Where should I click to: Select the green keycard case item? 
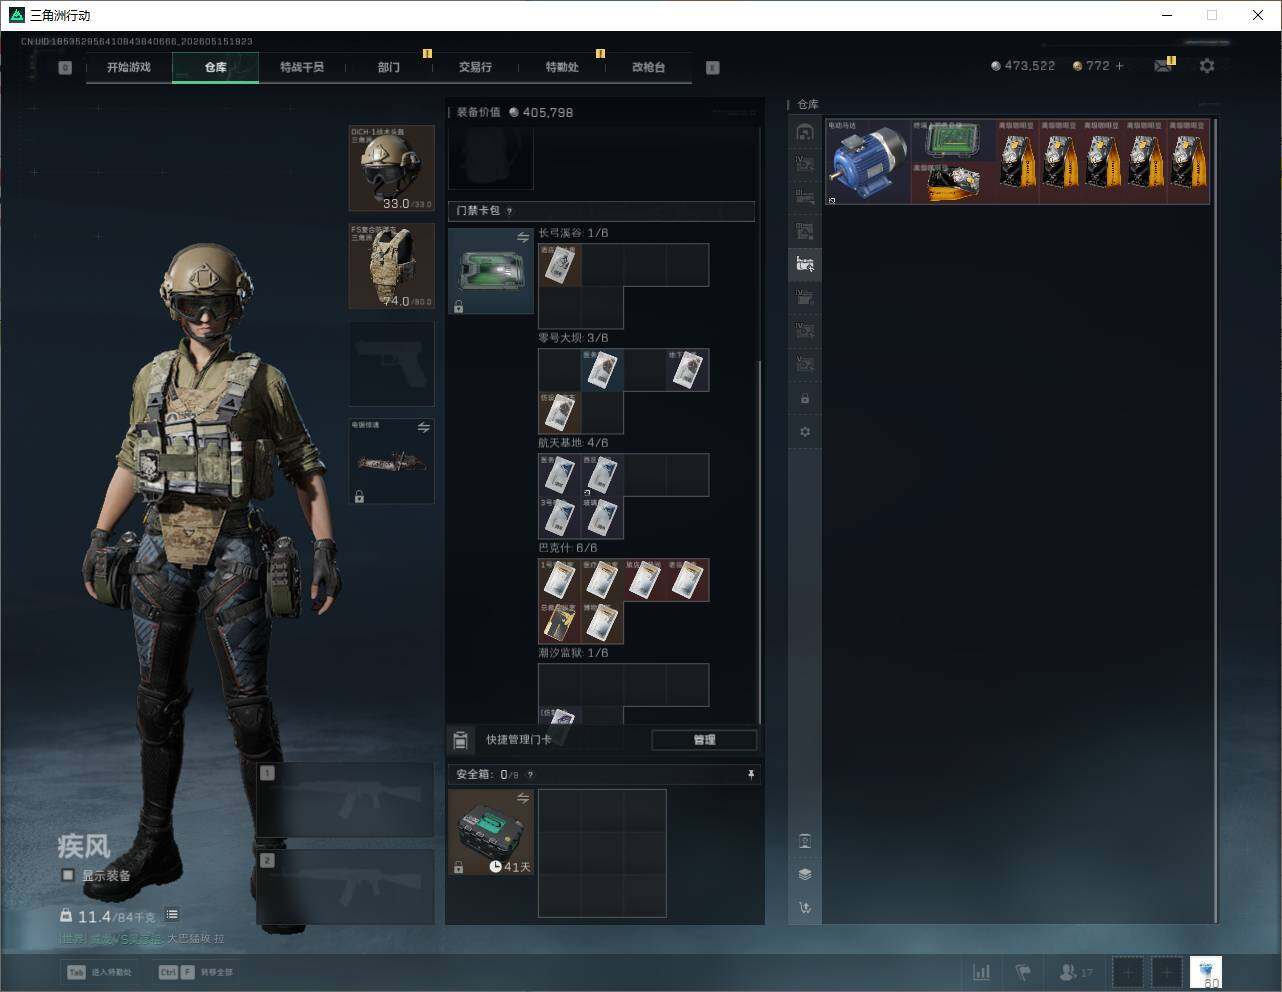pos(491,271)
